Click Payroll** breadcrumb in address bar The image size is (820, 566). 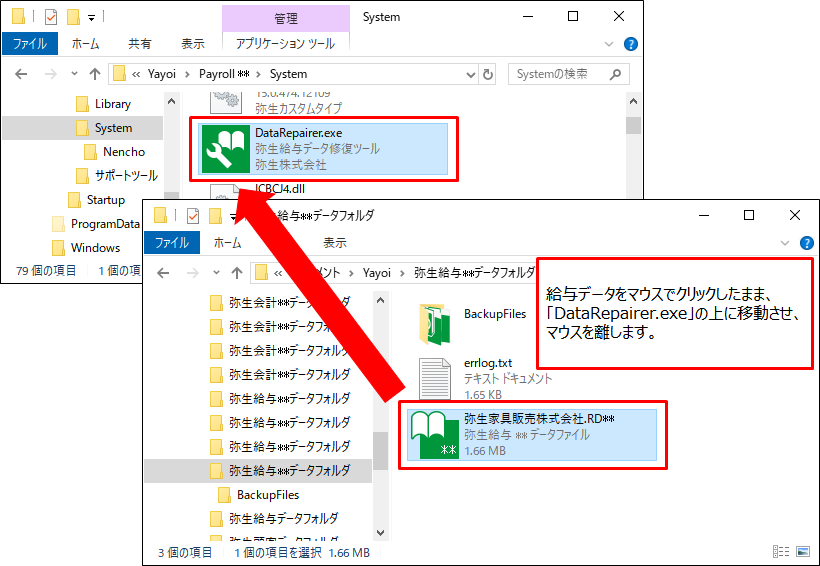224,74
